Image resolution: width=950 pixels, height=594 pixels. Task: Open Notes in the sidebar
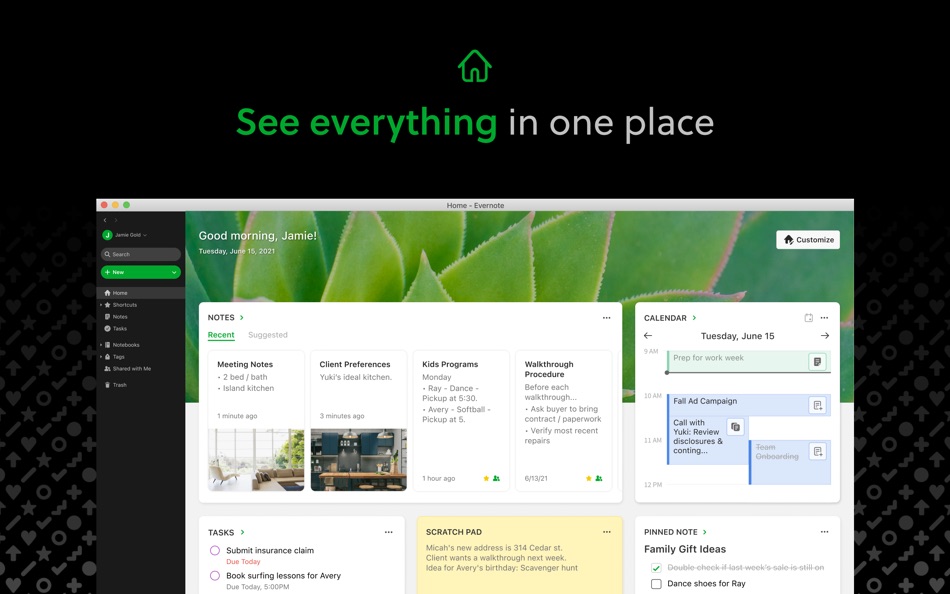(x=120, y=316)
